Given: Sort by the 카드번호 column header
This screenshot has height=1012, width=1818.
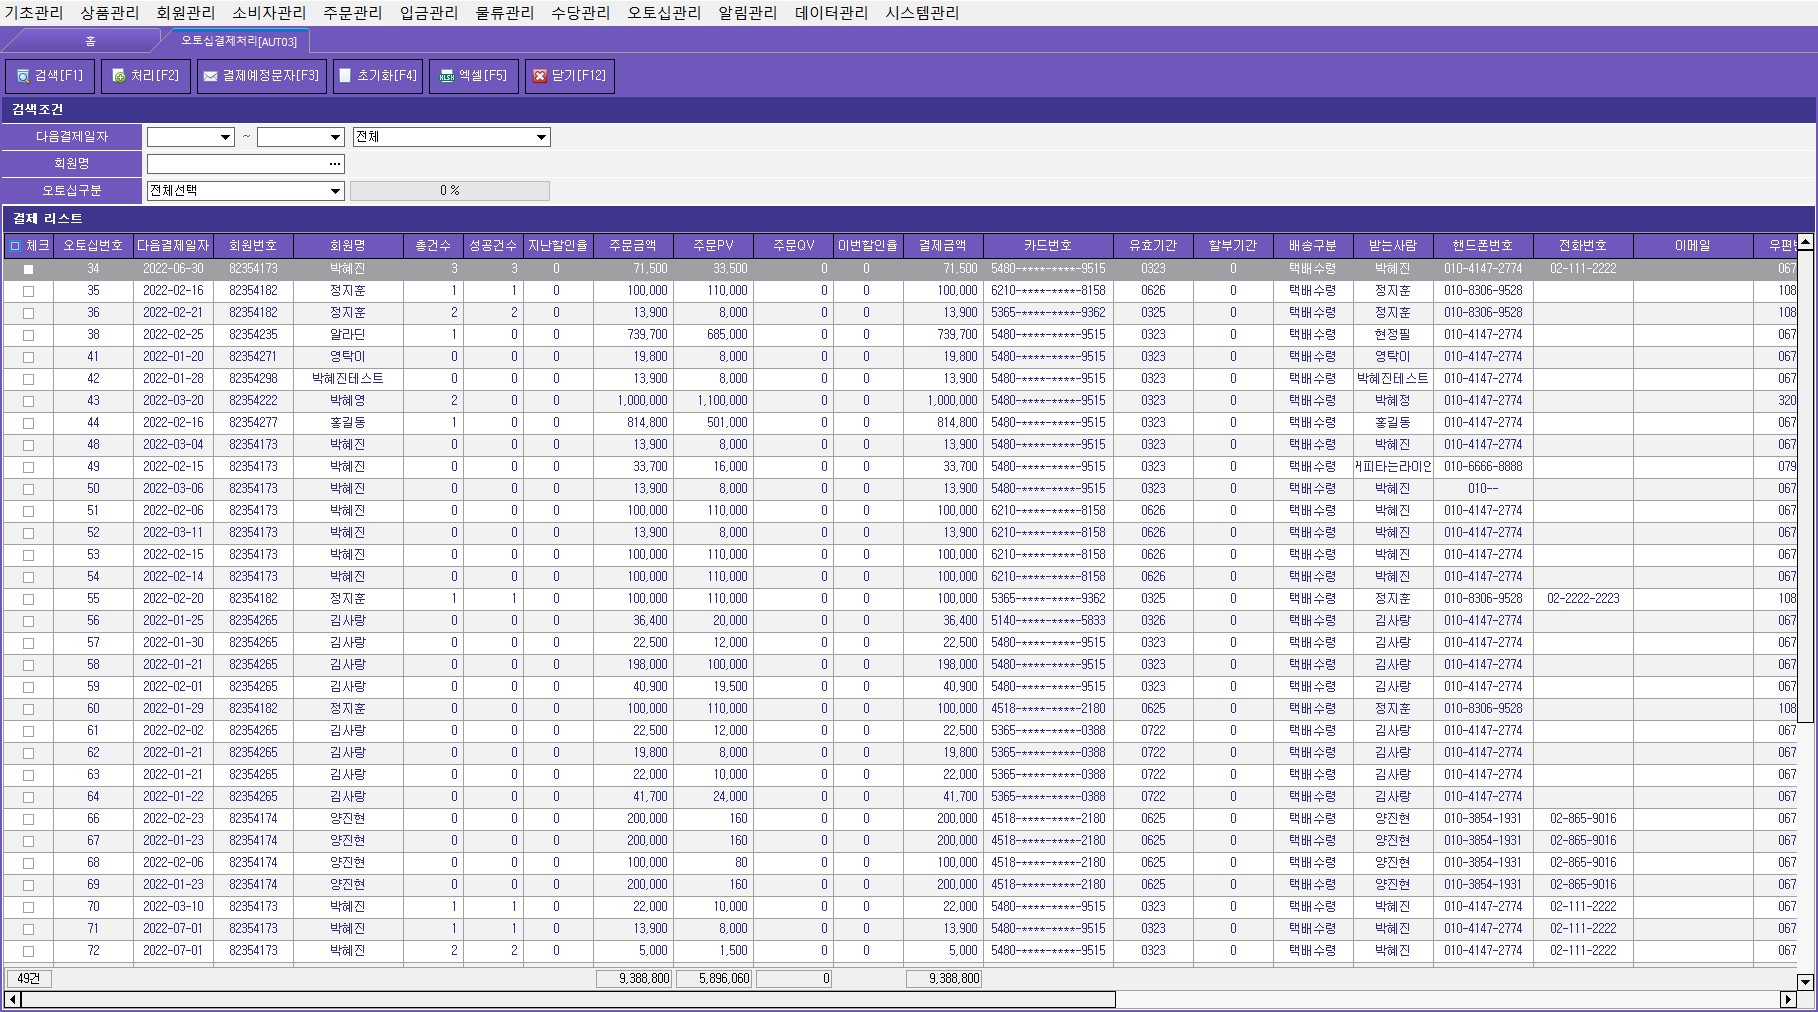Looking at the screenshot, I should click(x=1048, y=246).
